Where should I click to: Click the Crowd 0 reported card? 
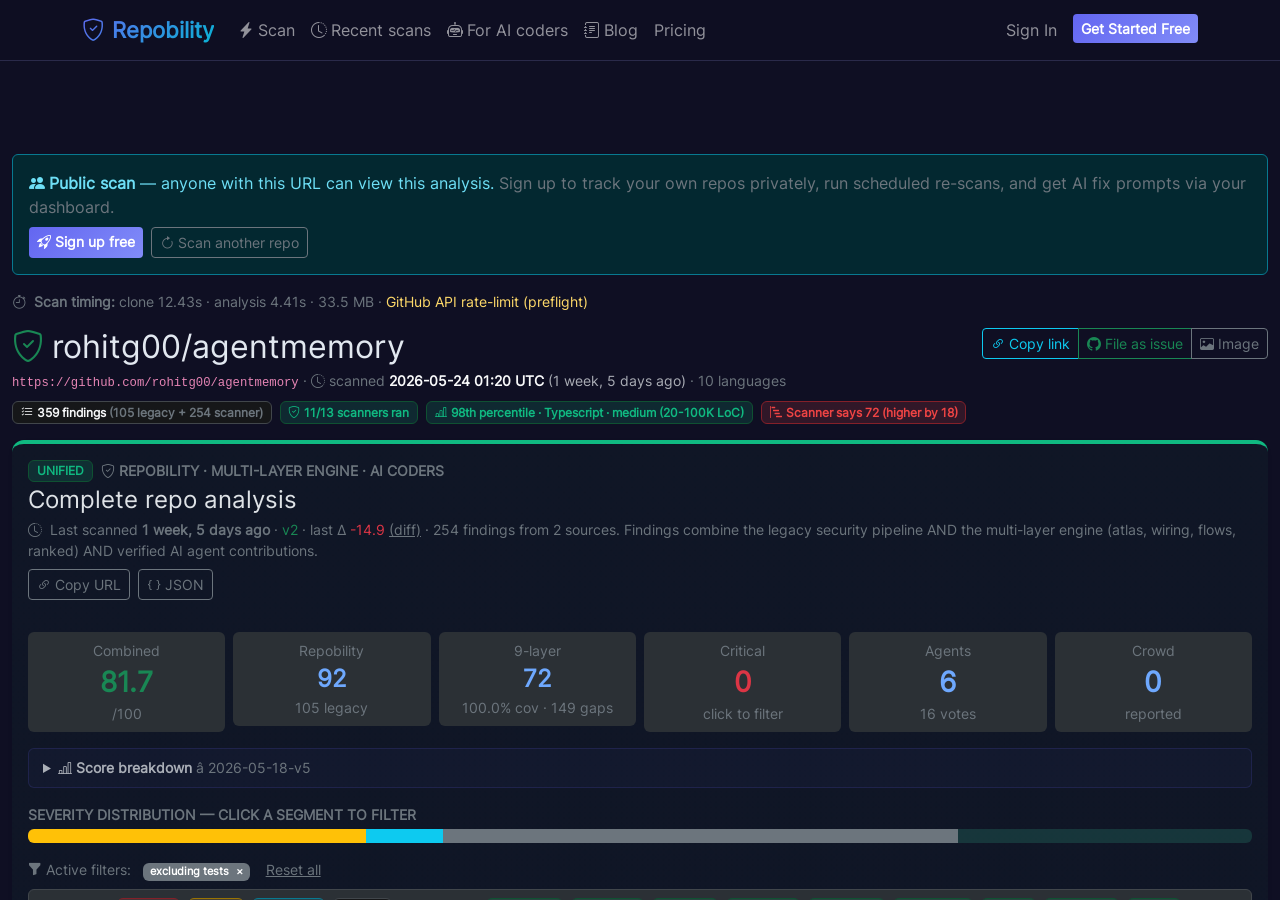coord(1153,682)
